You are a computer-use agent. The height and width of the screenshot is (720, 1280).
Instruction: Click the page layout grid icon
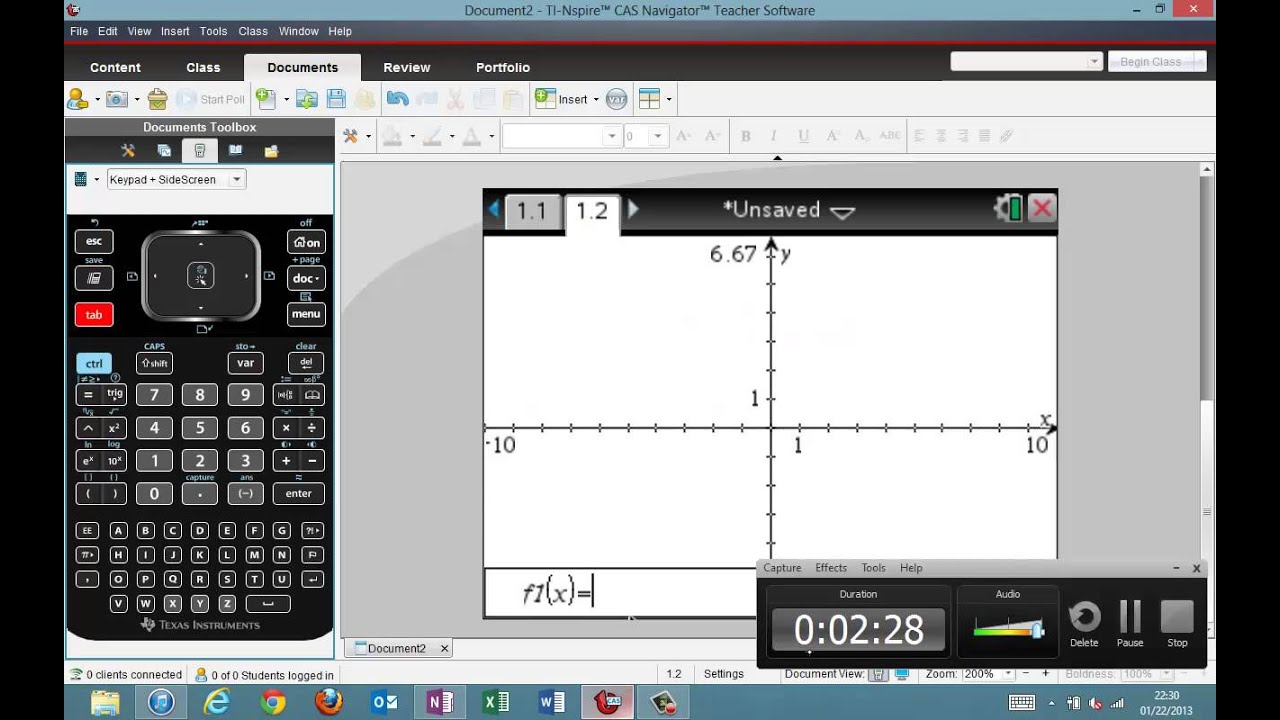coord(649,99)
